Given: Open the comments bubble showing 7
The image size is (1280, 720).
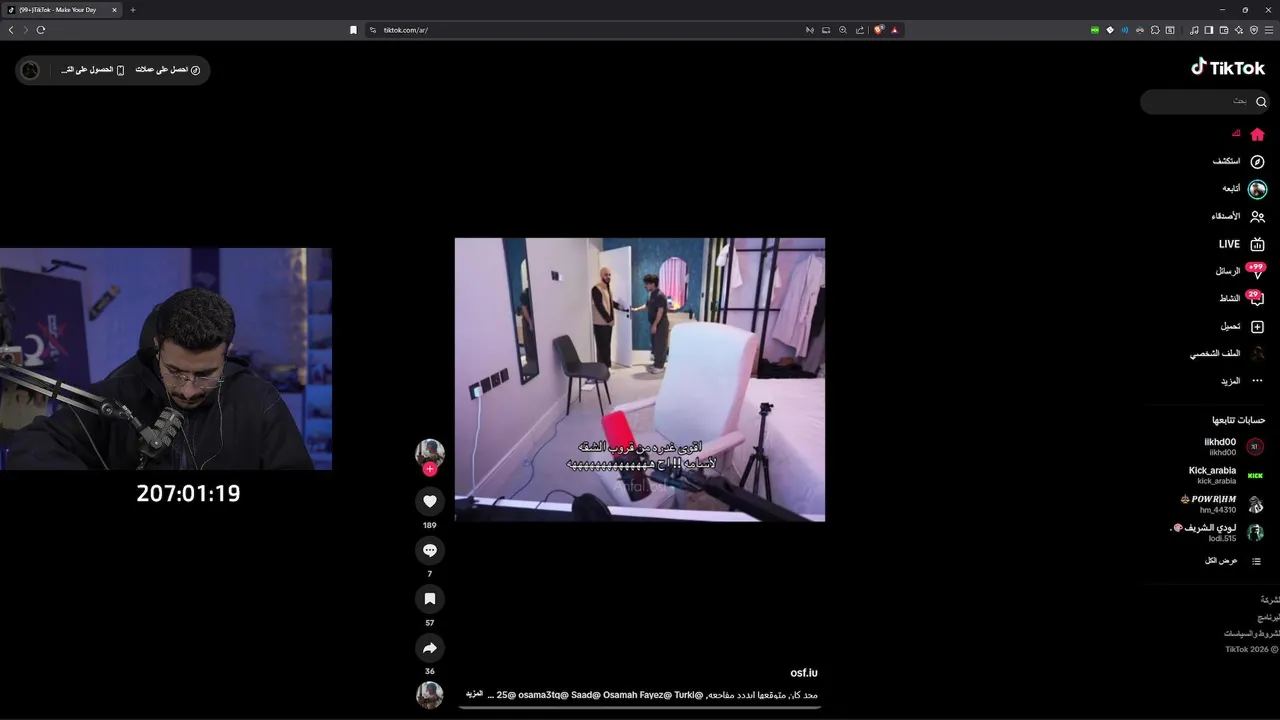Looking at the screenshot, I should [430, 550].
